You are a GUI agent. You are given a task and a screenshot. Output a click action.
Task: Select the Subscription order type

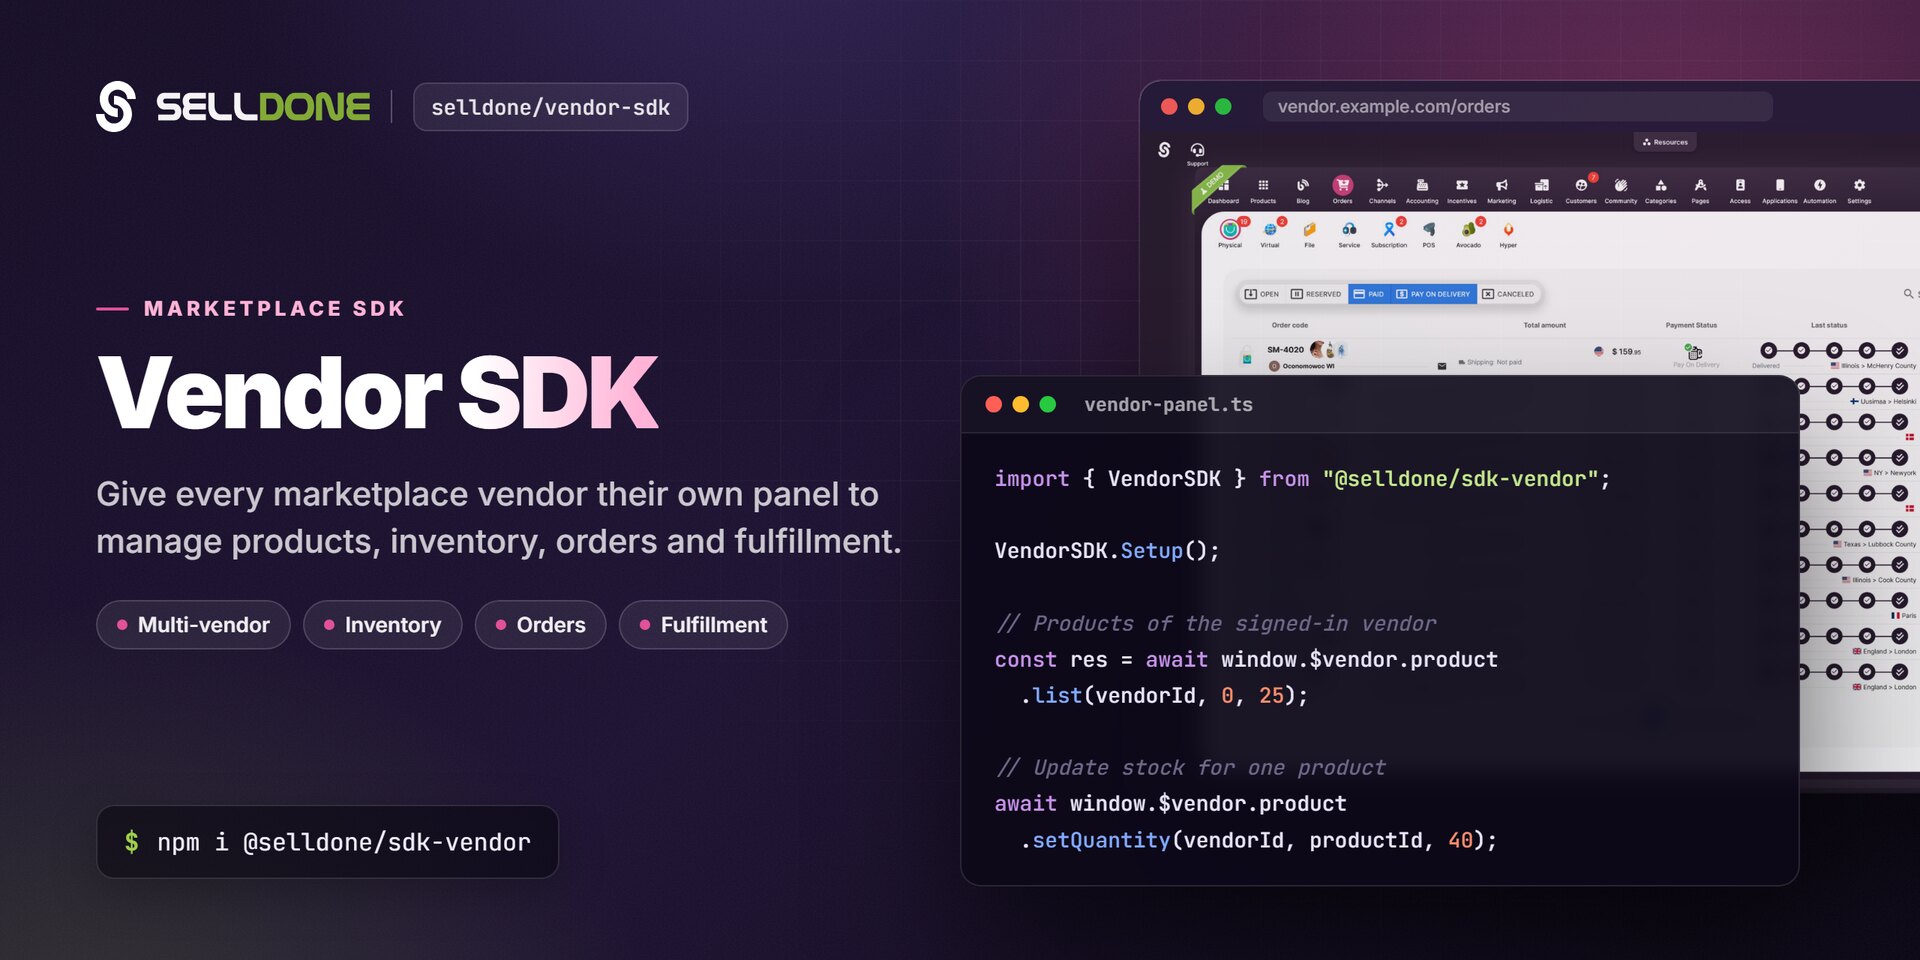pos(1389,234)
